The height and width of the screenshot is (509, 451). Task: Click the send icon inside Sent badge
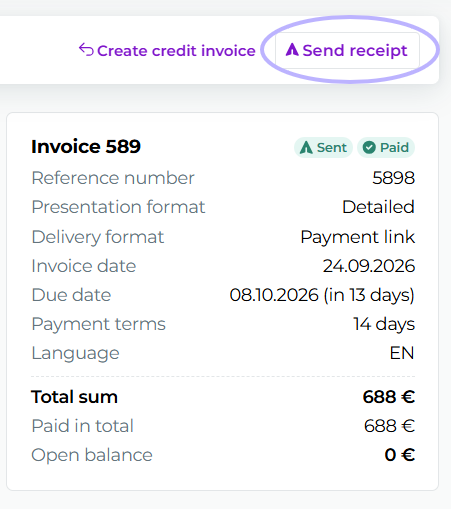[x=306, y=147]
